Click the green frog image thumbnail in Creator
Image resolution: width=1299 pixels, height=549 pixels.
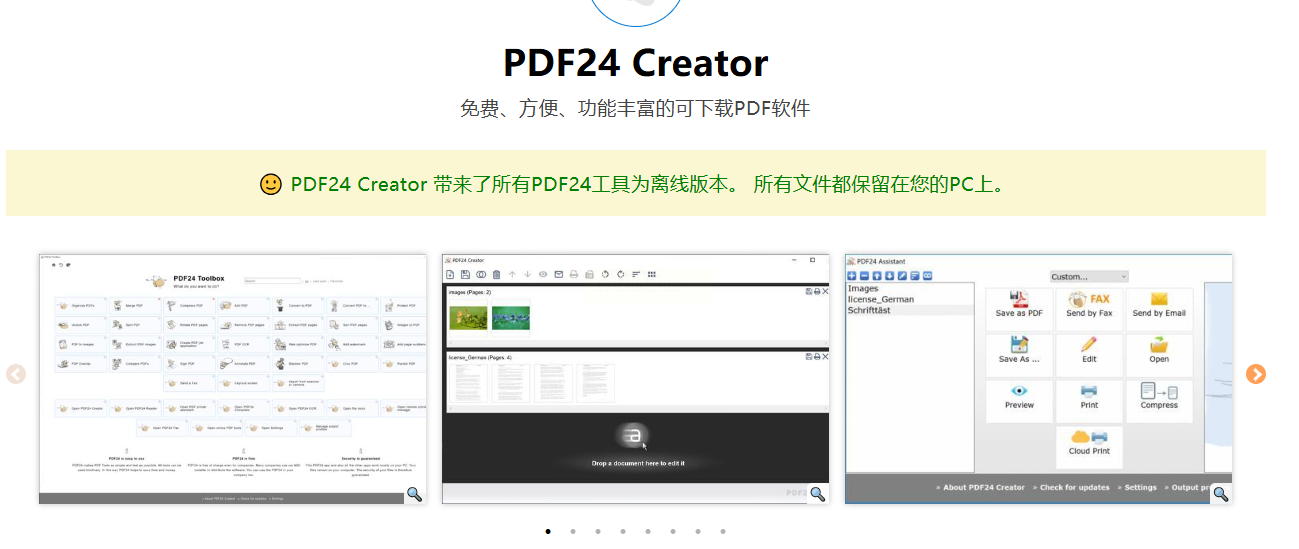click(x=468, y=318)
